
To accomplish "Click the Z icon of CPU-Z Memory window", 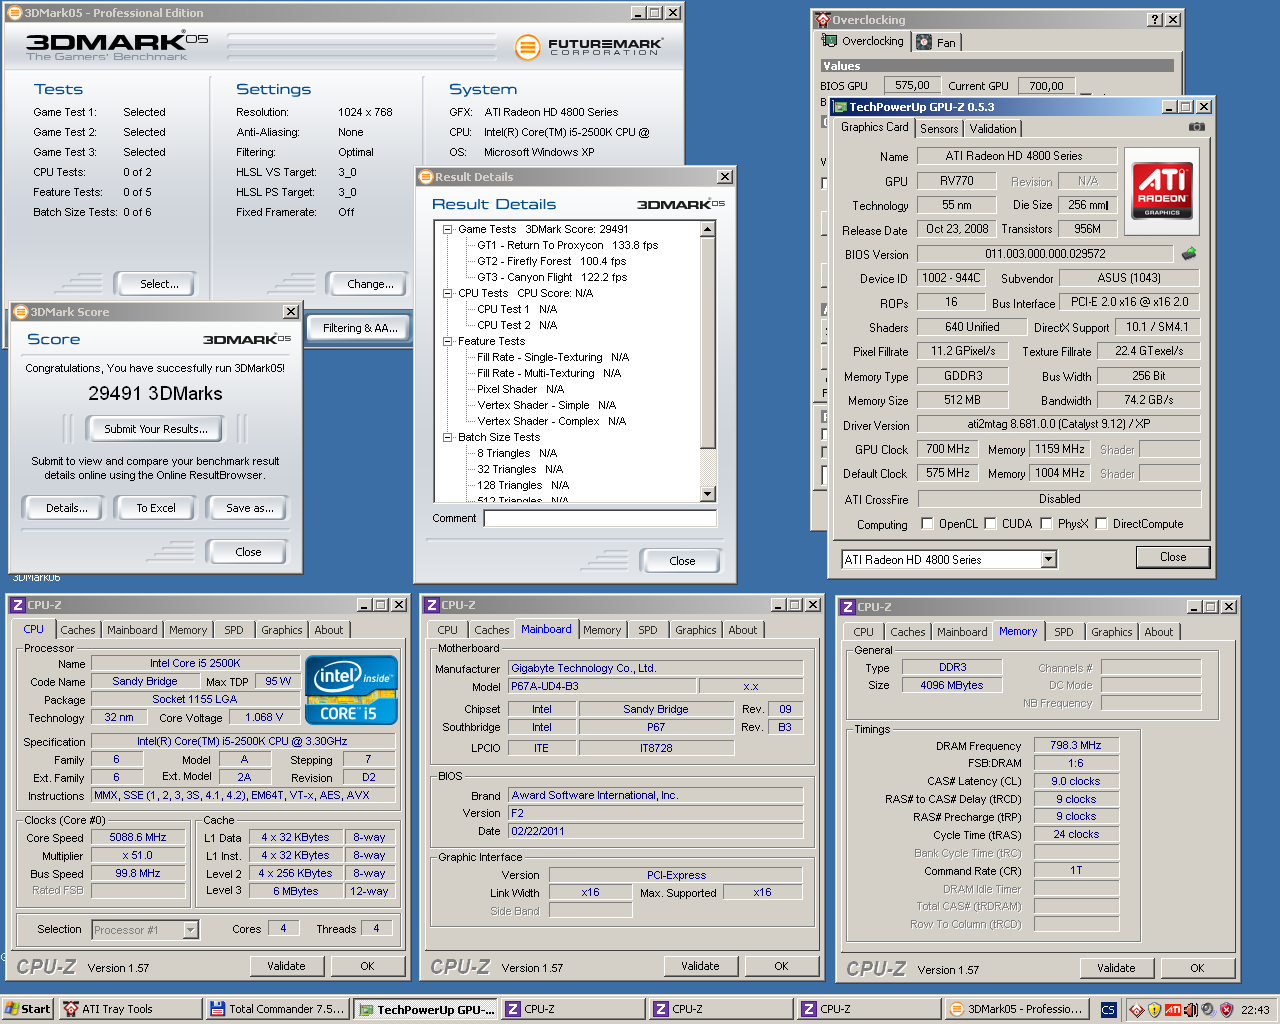I will (x=848, y=607).
